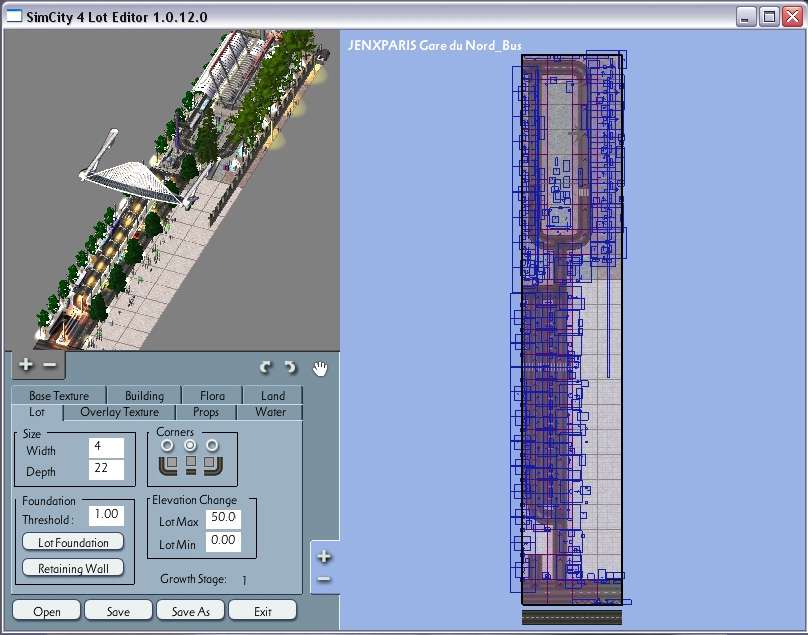Click the Width input field
The width and height of the screenshot is (808, 635).
(x=106, y=448)
